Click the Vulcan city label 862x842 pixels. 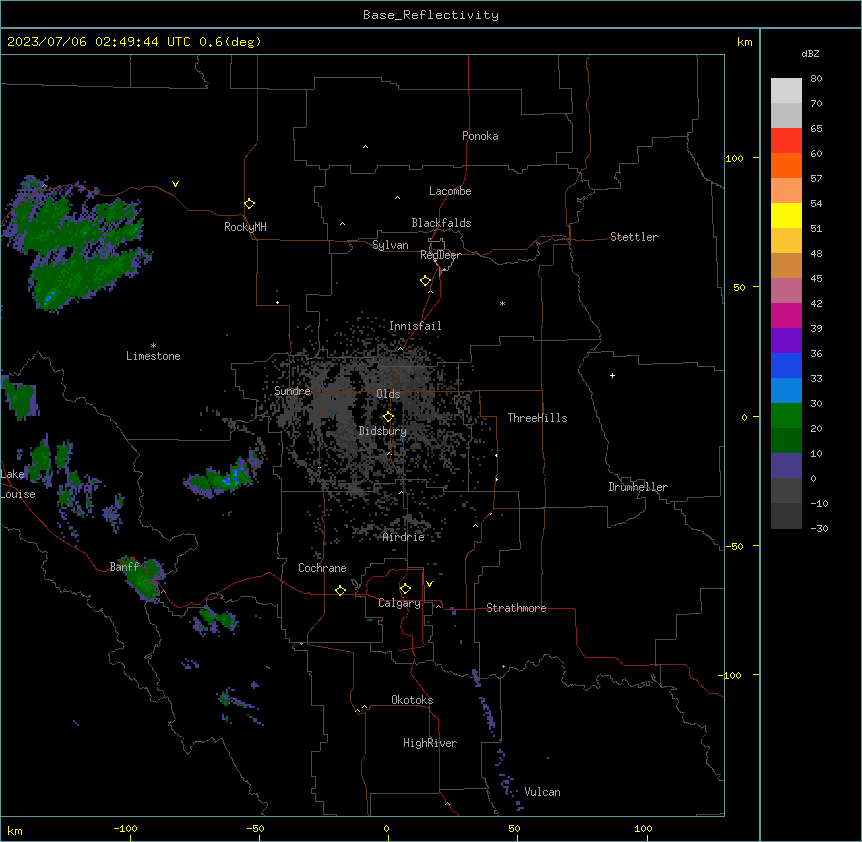[542, 792]
